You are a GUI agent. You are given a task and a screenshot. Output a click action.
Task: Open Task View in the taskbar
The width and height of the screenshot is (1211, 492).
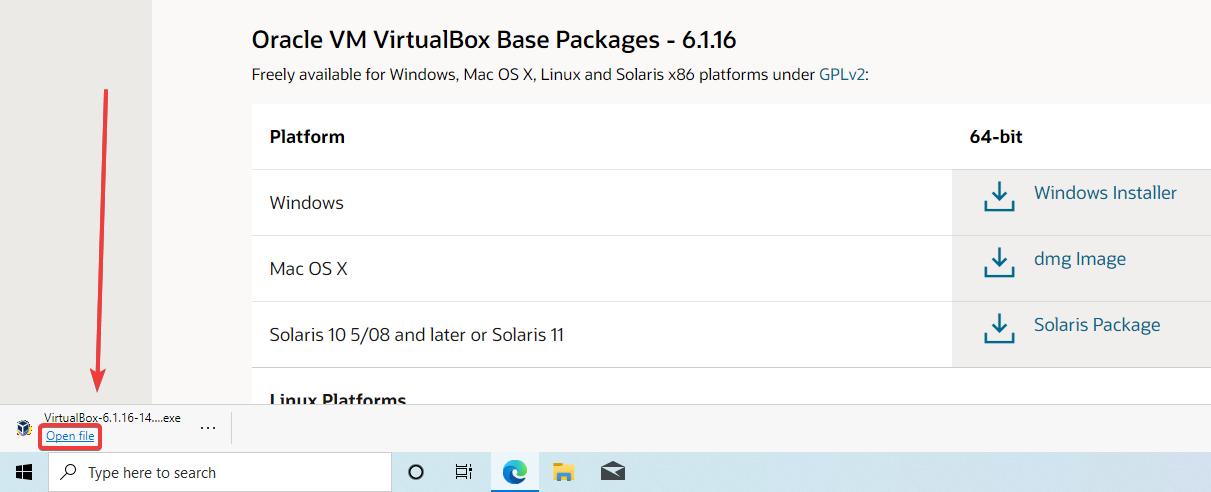[464, 472]
